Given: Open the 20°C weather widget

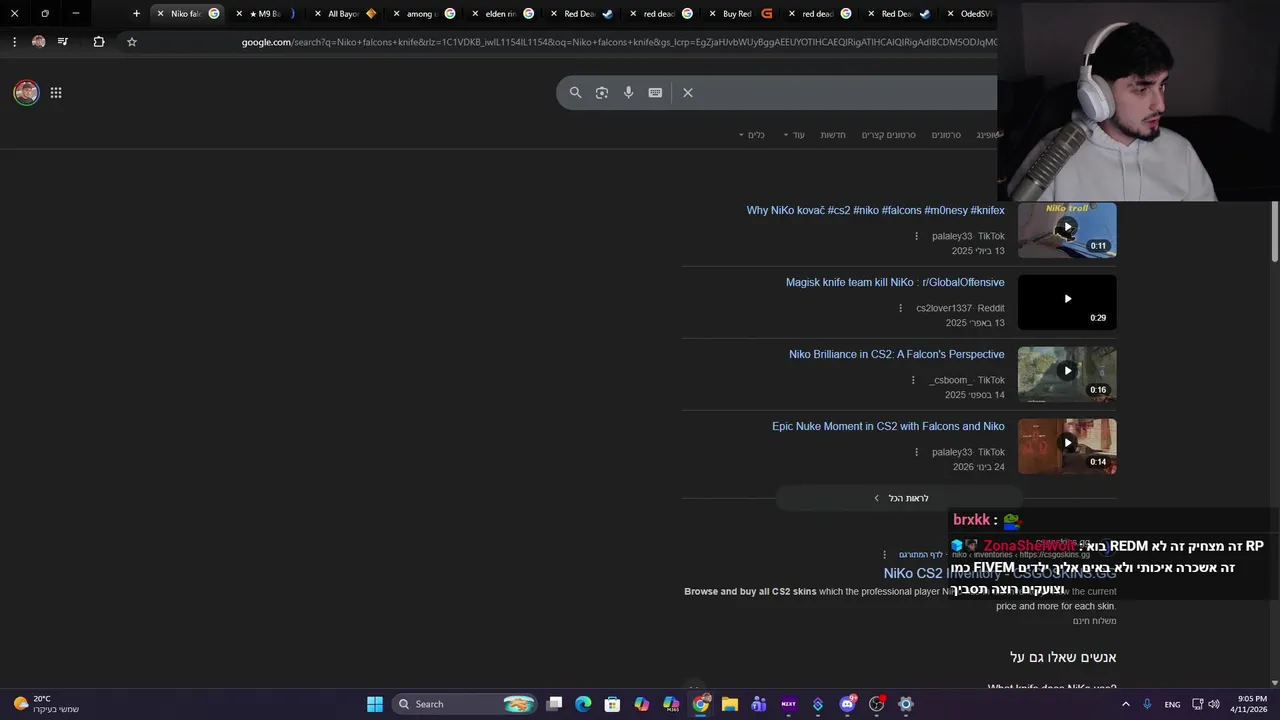Looking at the screenshot, I should (x=45, y=704).
